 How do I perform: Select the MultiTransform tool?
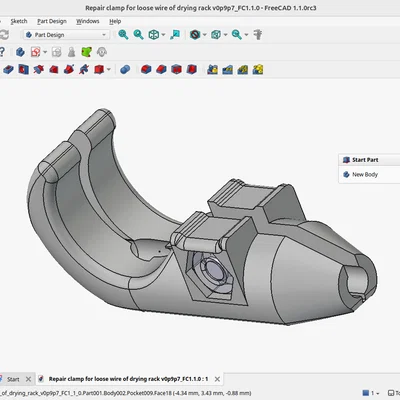click(258, 69)
